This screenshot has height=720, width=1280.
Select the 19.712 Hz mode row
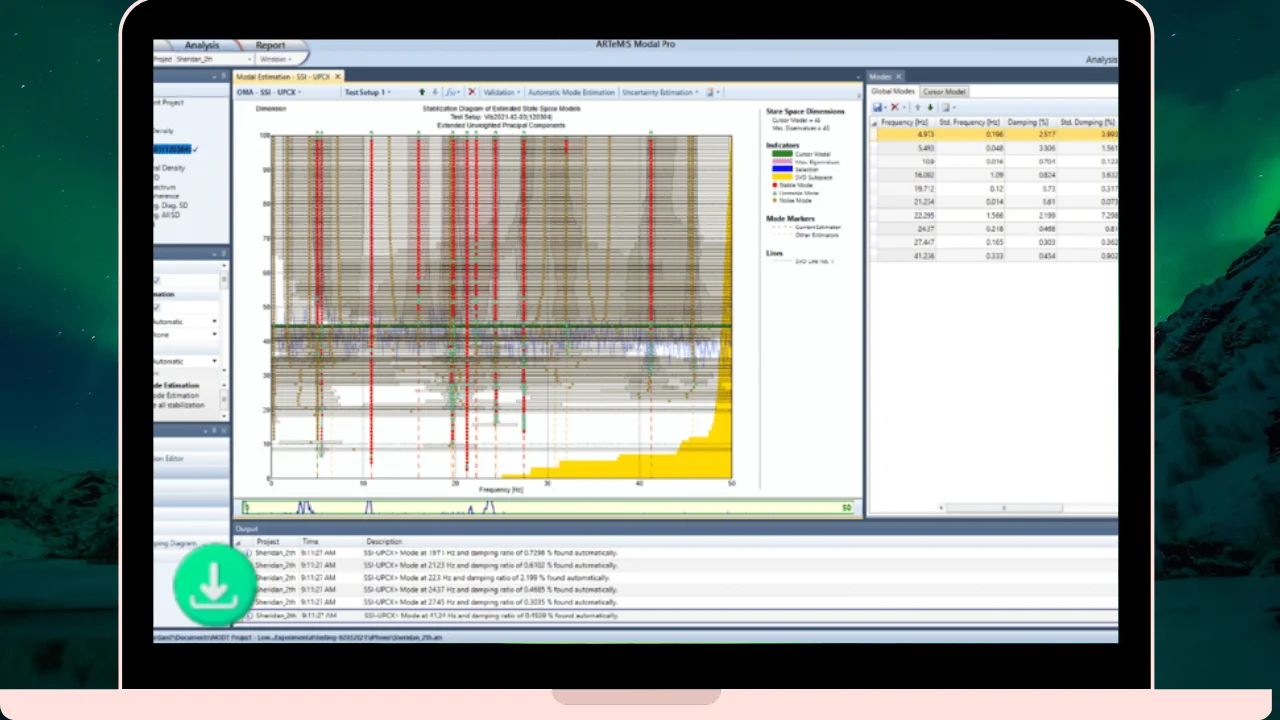point(994,188)
